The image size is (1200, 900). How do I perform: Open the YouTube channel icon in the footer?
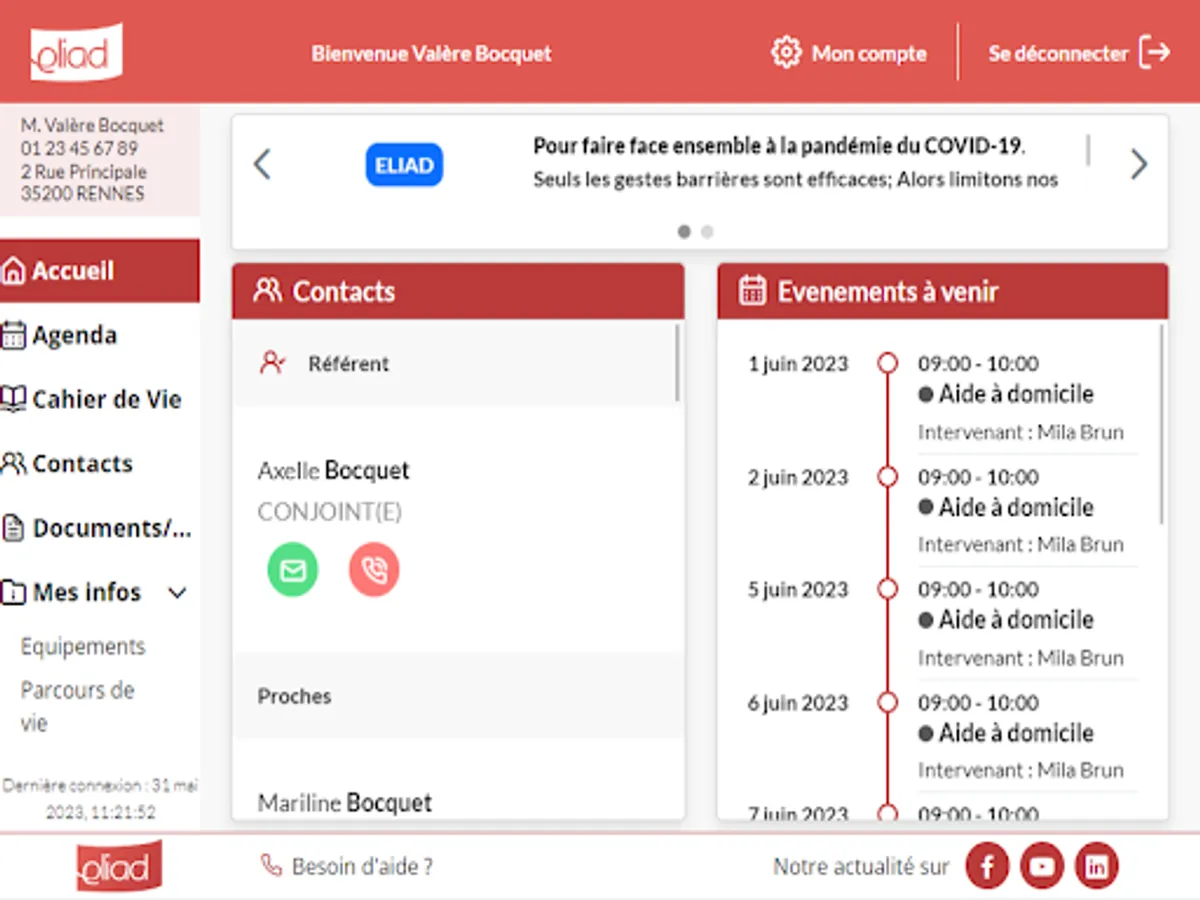[x=1042, y=867]
